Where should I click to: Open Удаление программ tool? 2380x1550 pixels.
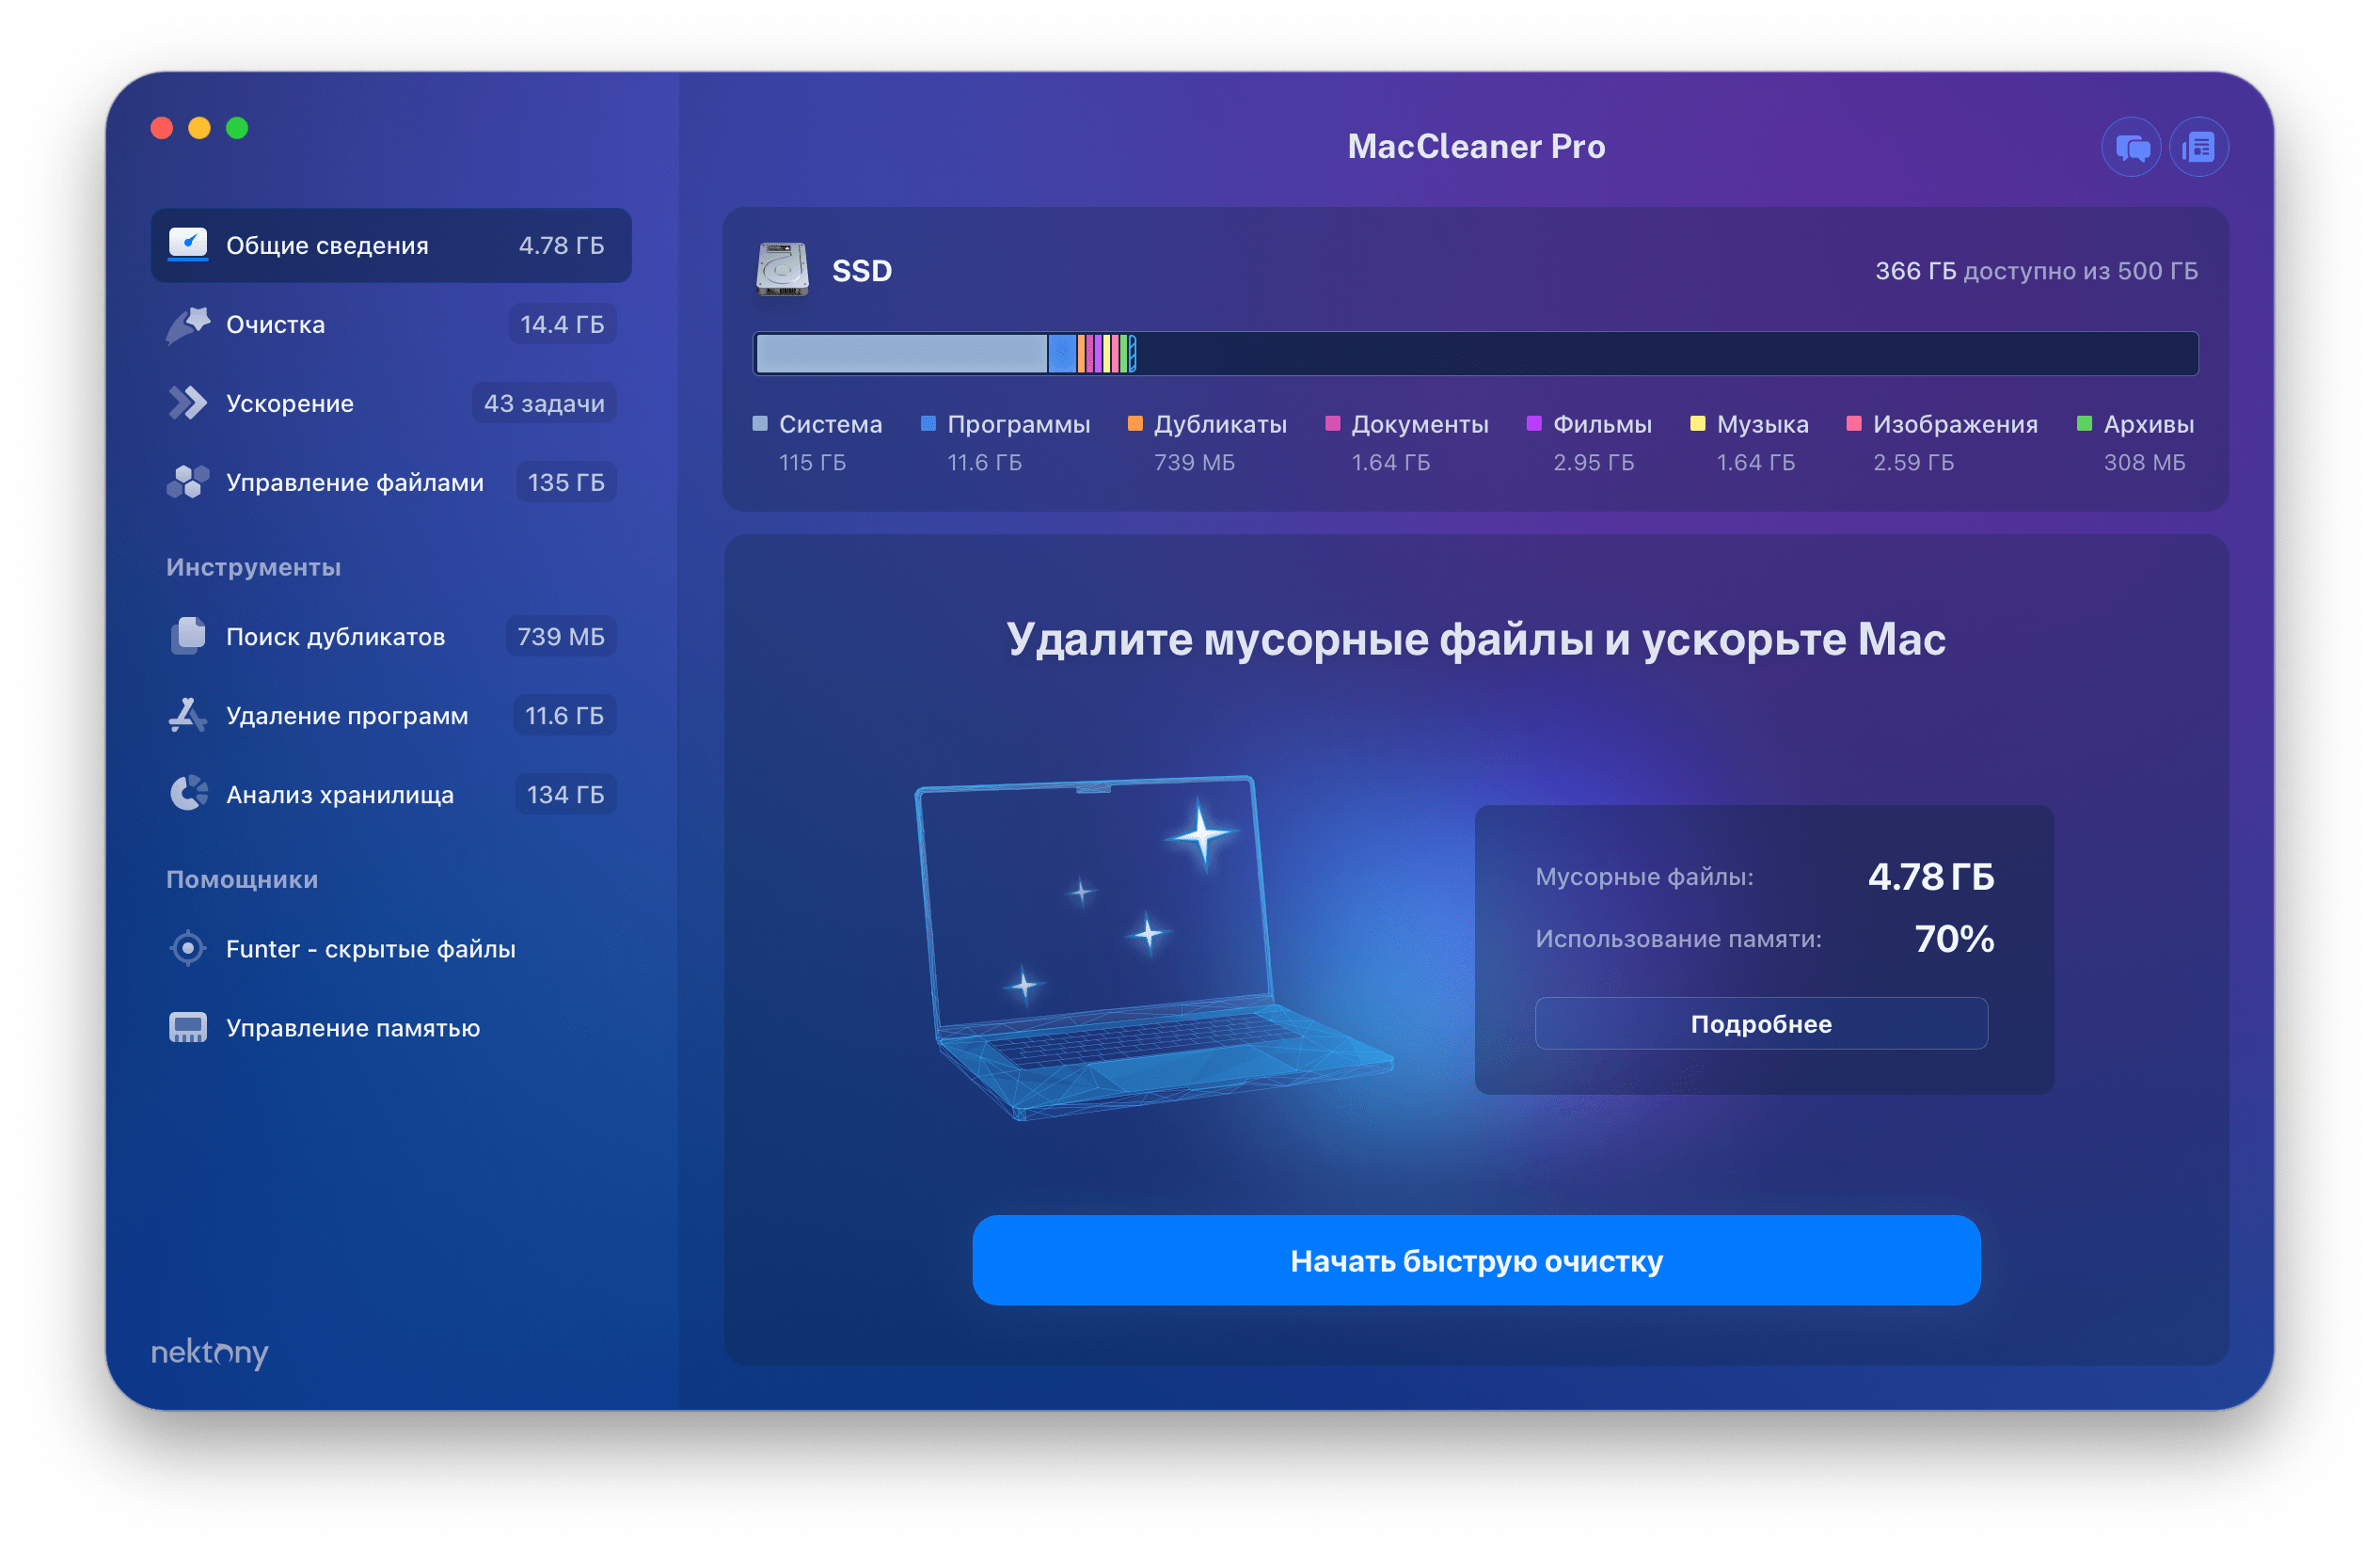[x=391, y=715]
